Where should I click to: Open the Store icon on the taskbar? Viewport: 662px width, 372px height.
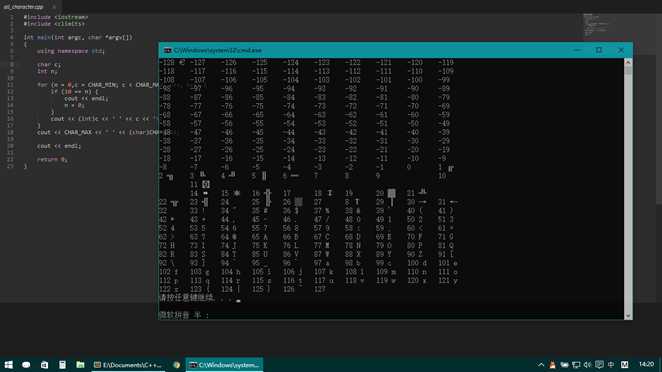[44, 364]
